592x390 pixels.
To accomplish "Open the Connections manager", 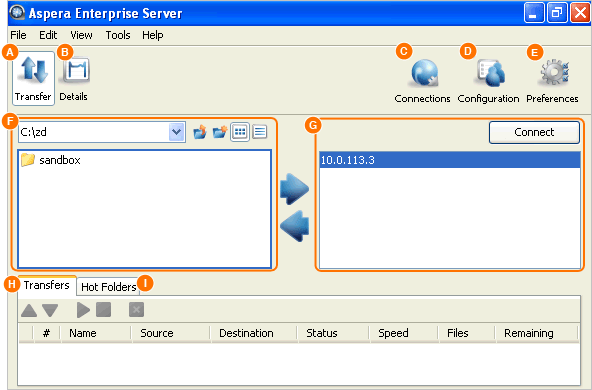I will click(x=422, y=81).
